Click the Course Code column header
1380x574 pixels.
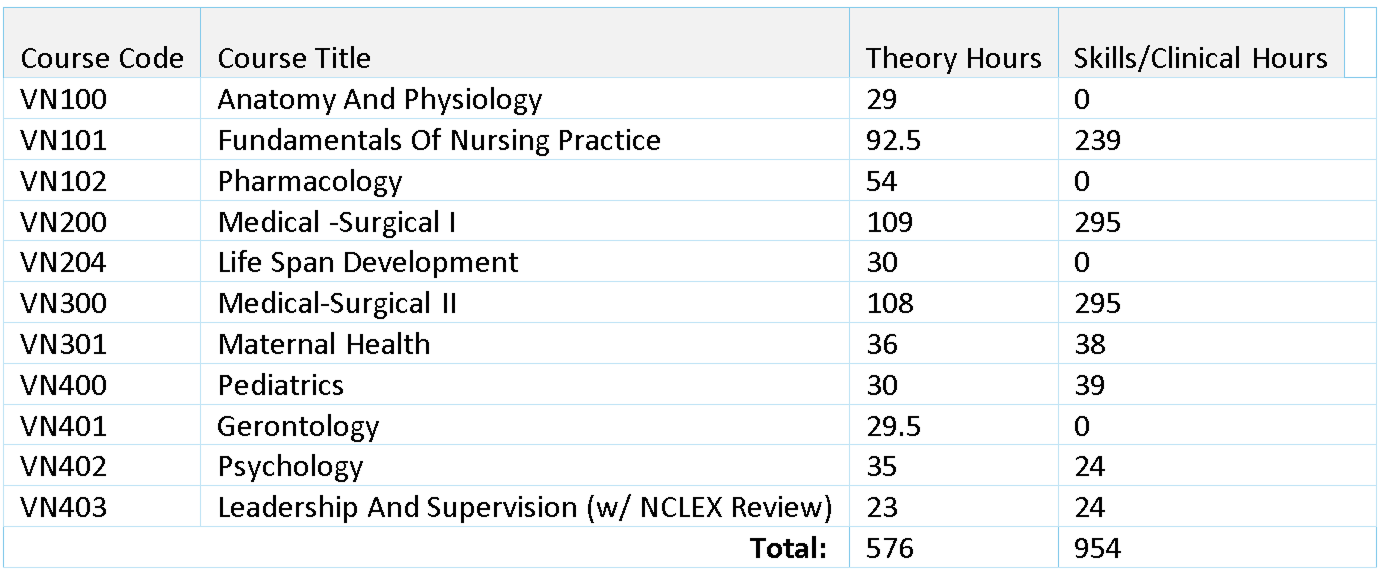click(102, 59)
